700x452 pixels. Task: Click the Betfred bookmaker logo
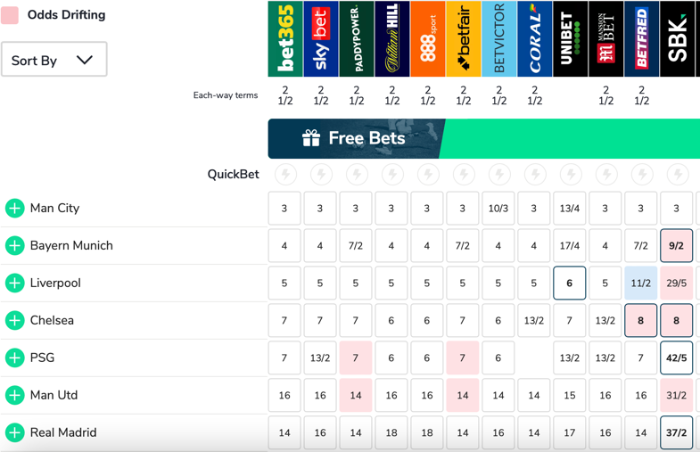point(641,39)
